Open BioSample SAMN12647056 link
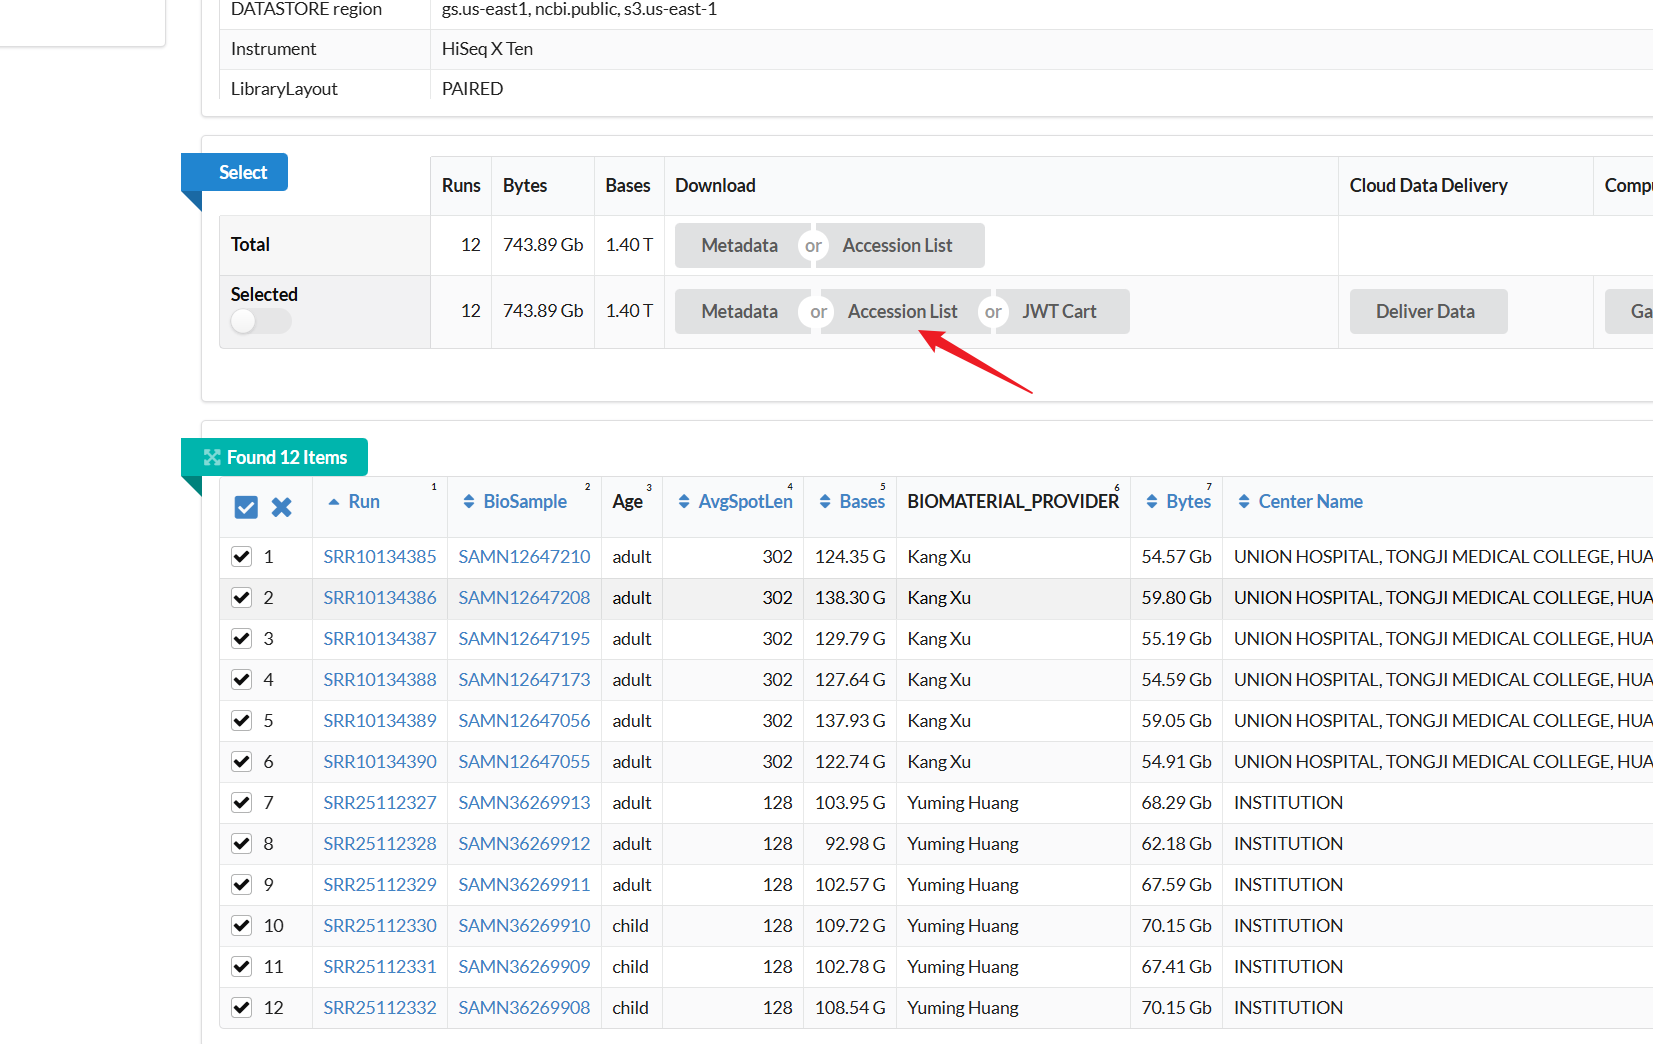The width and height of the screenshot is (1653, 1044). (524, 721)
